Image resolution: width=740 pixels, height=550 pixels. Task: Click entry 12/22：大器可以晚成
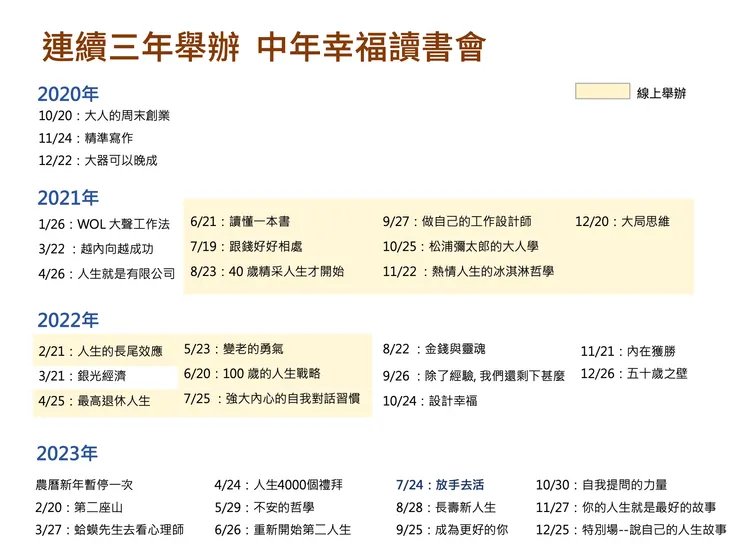98,161
